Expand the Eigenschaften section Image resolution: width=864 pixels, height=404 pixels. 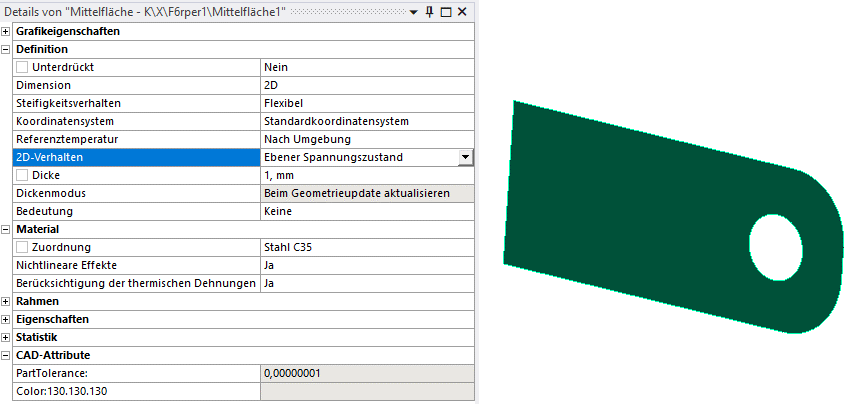[x=6, y=319]
